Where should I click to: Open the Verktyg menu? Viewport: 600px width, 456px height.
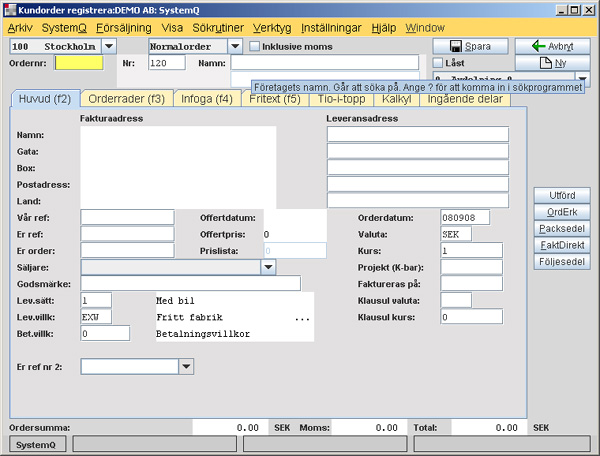coord(272,28)
